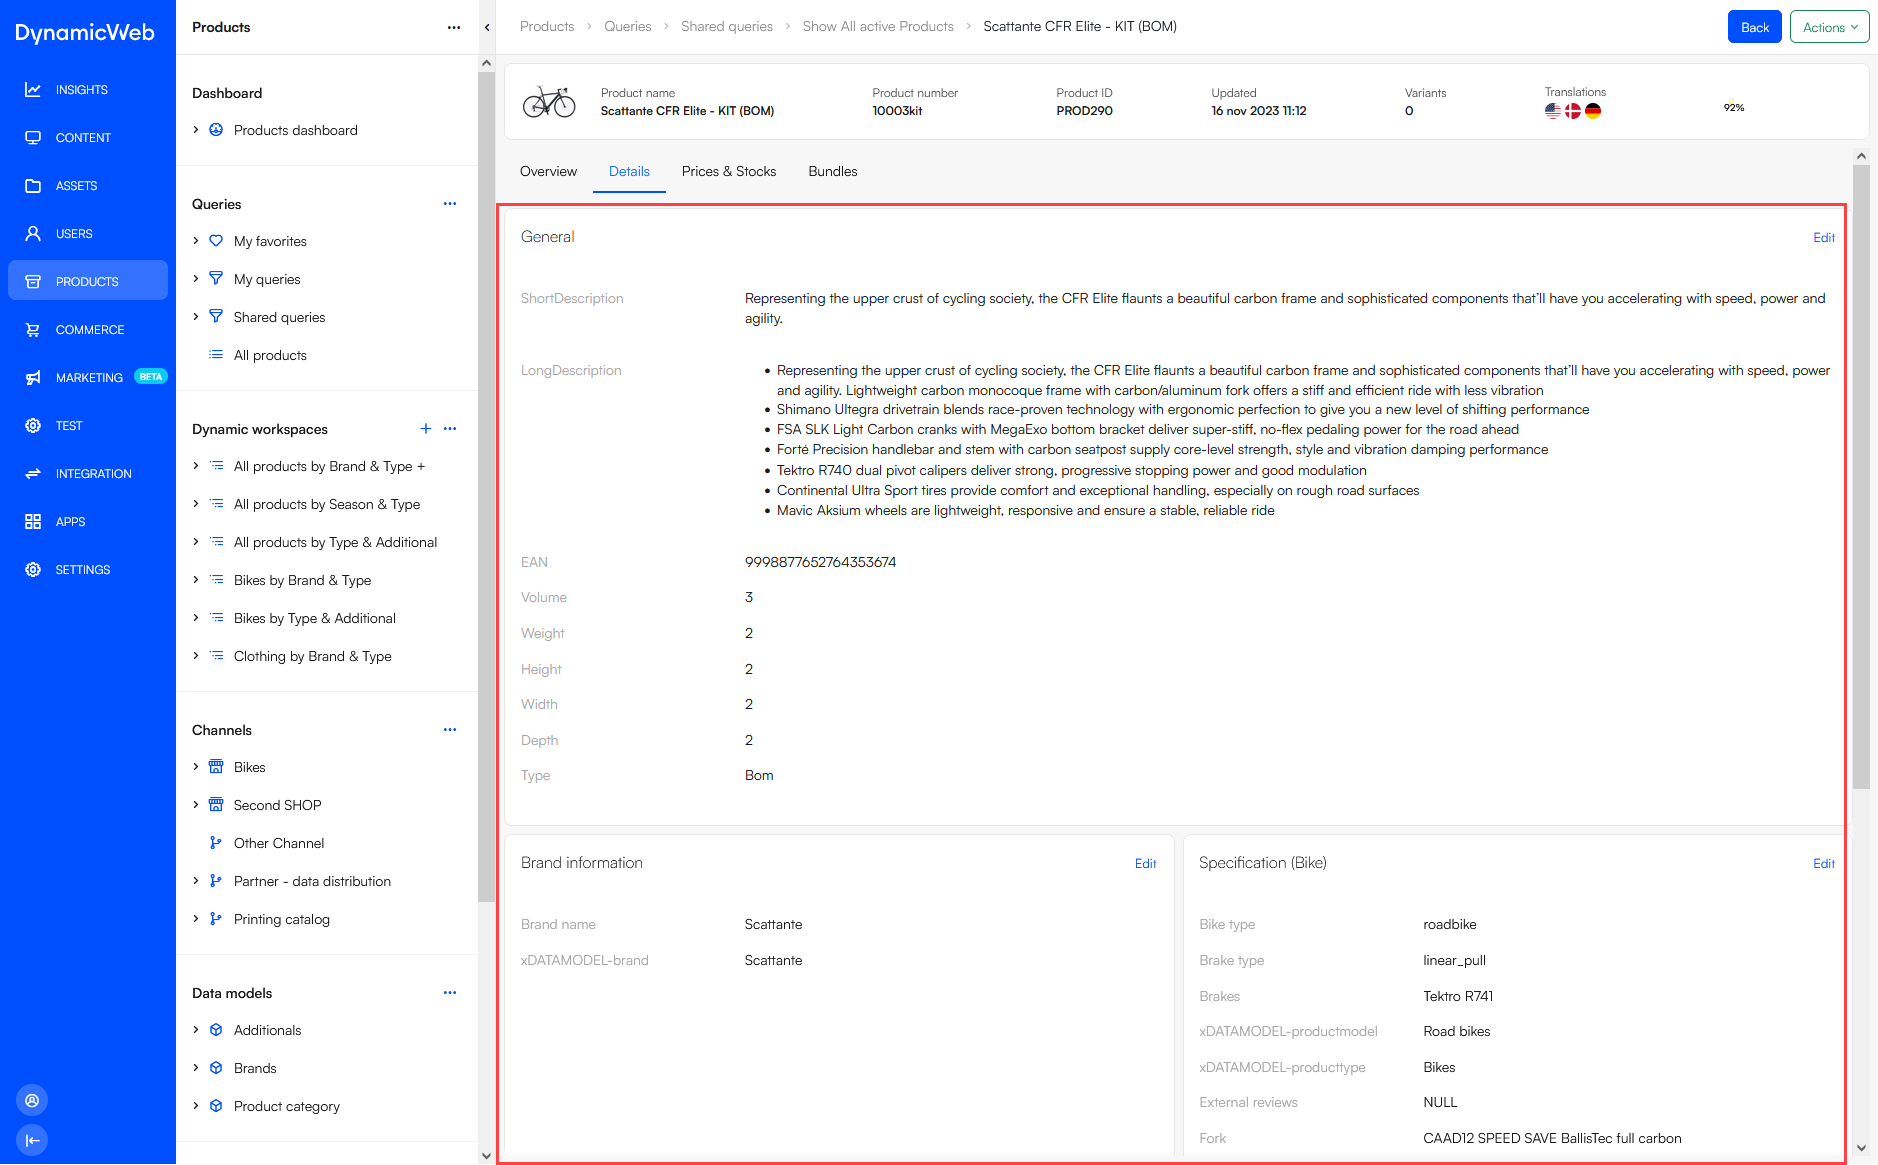Open the Data models more options

point(450,993)
